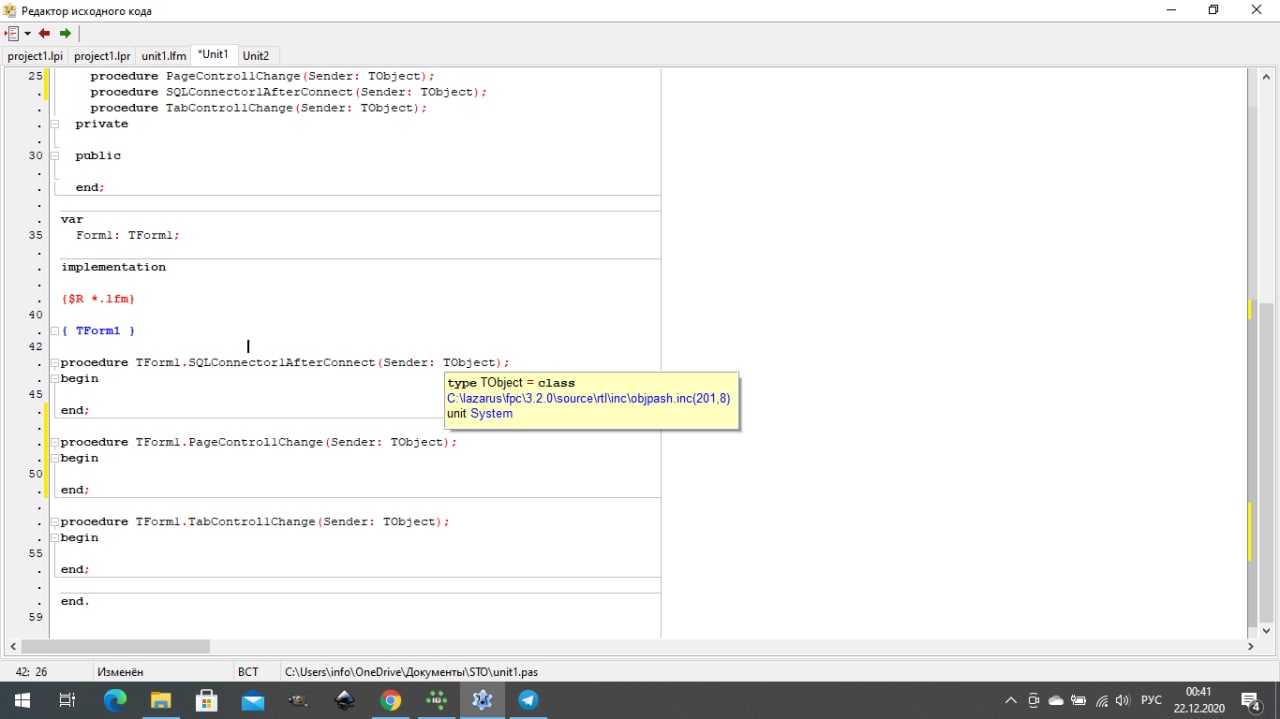Open the battery status tray icon
This screenshot has height=719, width=1280.
click(x=1079, y=701)
